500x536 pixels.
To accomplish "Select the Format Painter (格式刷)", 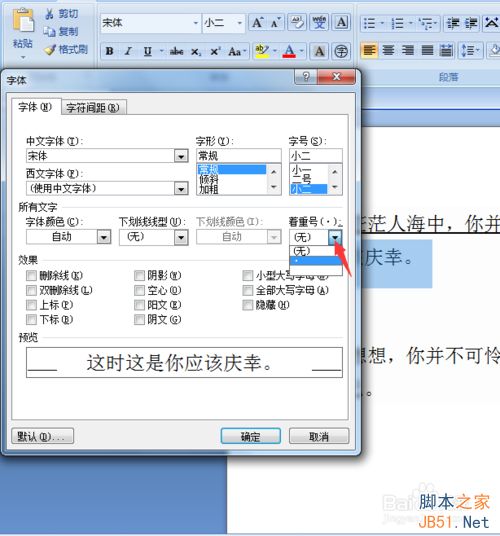I will pos(66,50).
